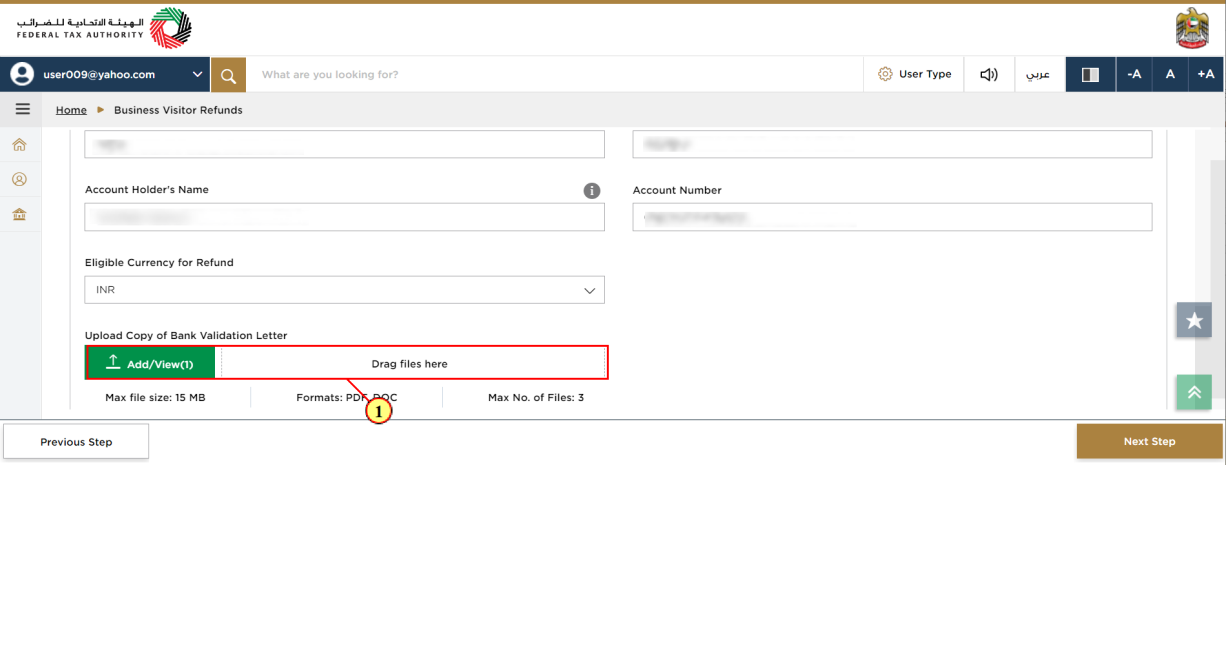Go to Home breadcrumb link
Viewport: 1226px width, 648px height.
71,110
